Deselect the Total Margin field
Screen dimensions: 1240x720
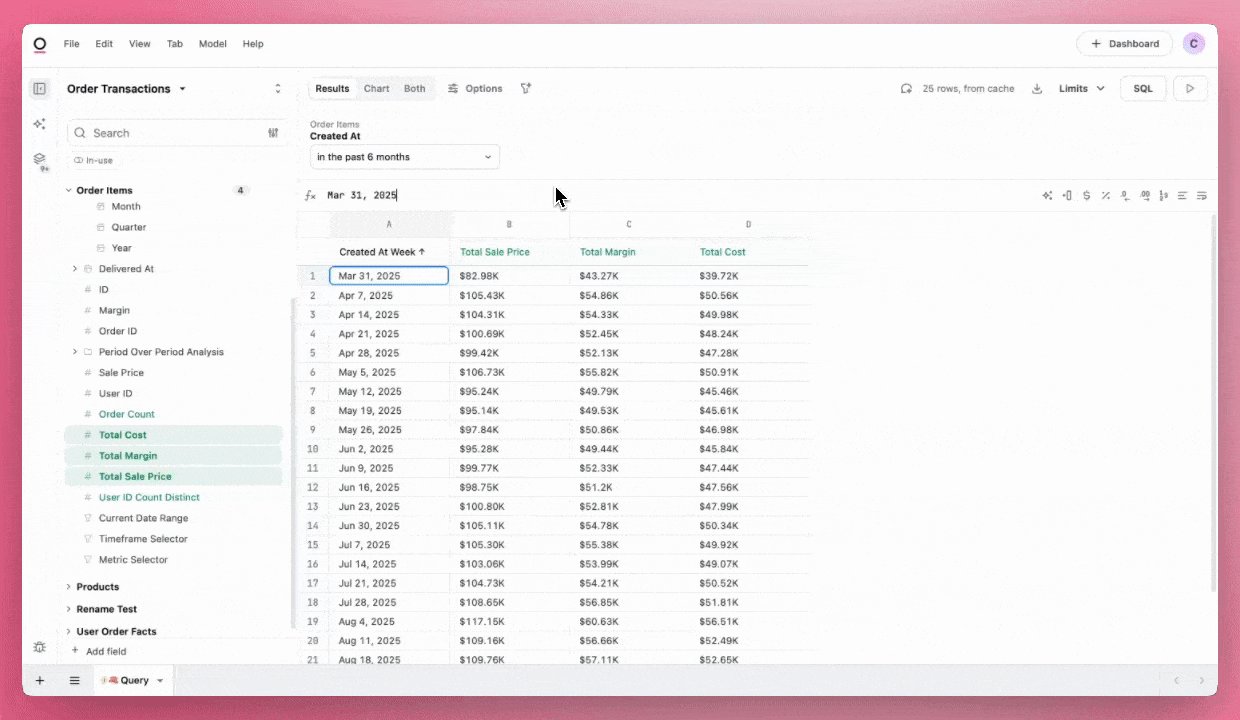click(x=127, y=456)
